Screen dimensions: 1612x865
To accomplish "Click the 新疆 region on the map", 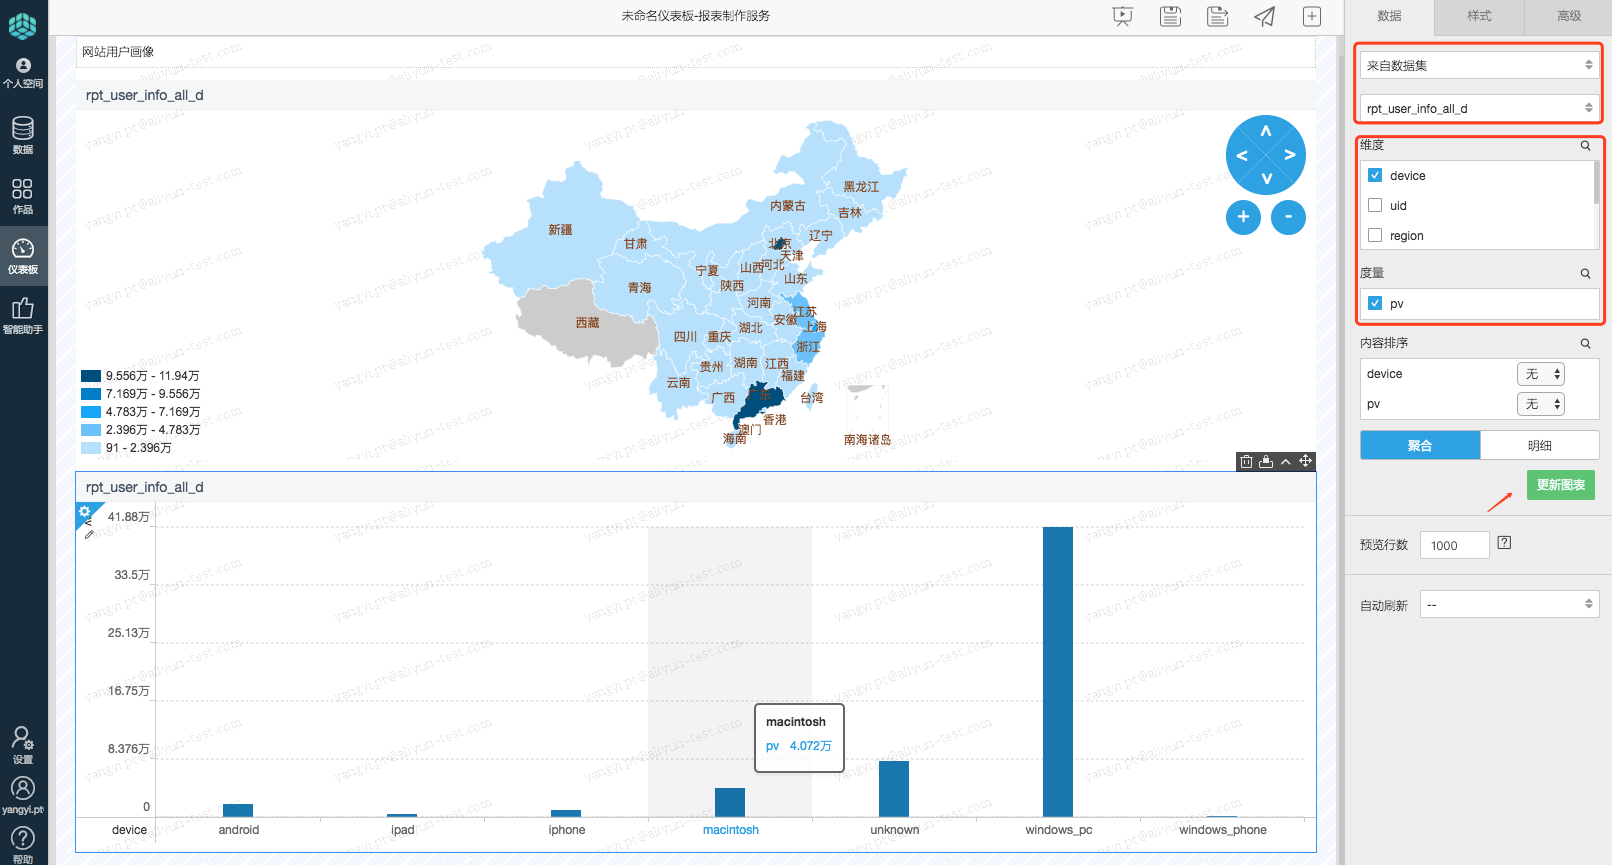I will [560, 230].
